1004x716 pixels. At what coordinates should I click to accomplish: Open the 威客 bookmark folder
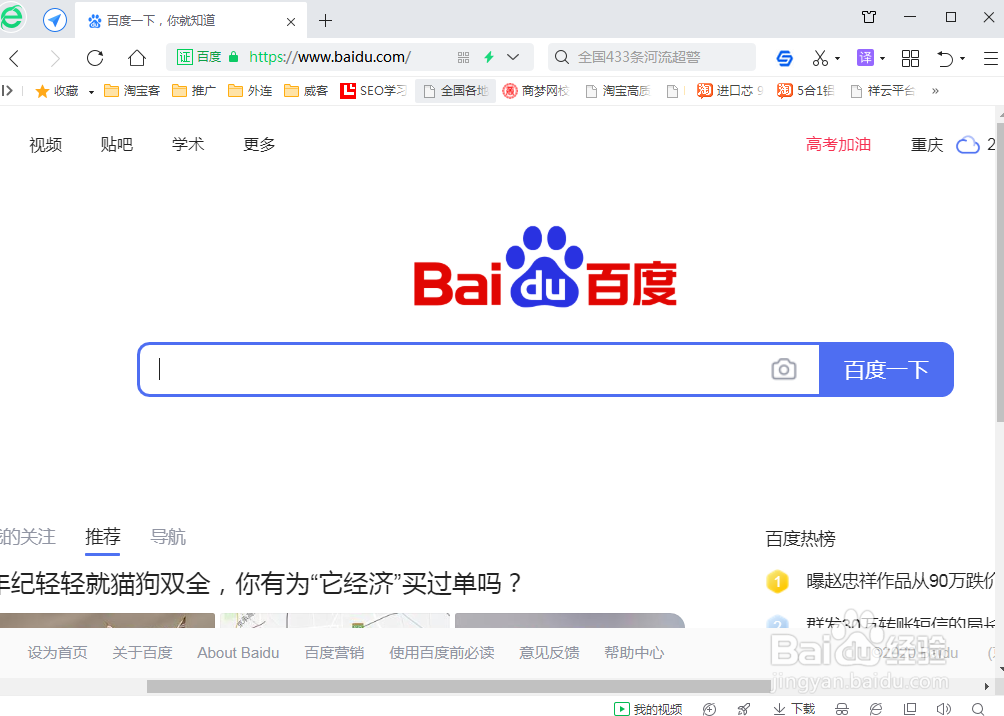[x=305, y=91]
